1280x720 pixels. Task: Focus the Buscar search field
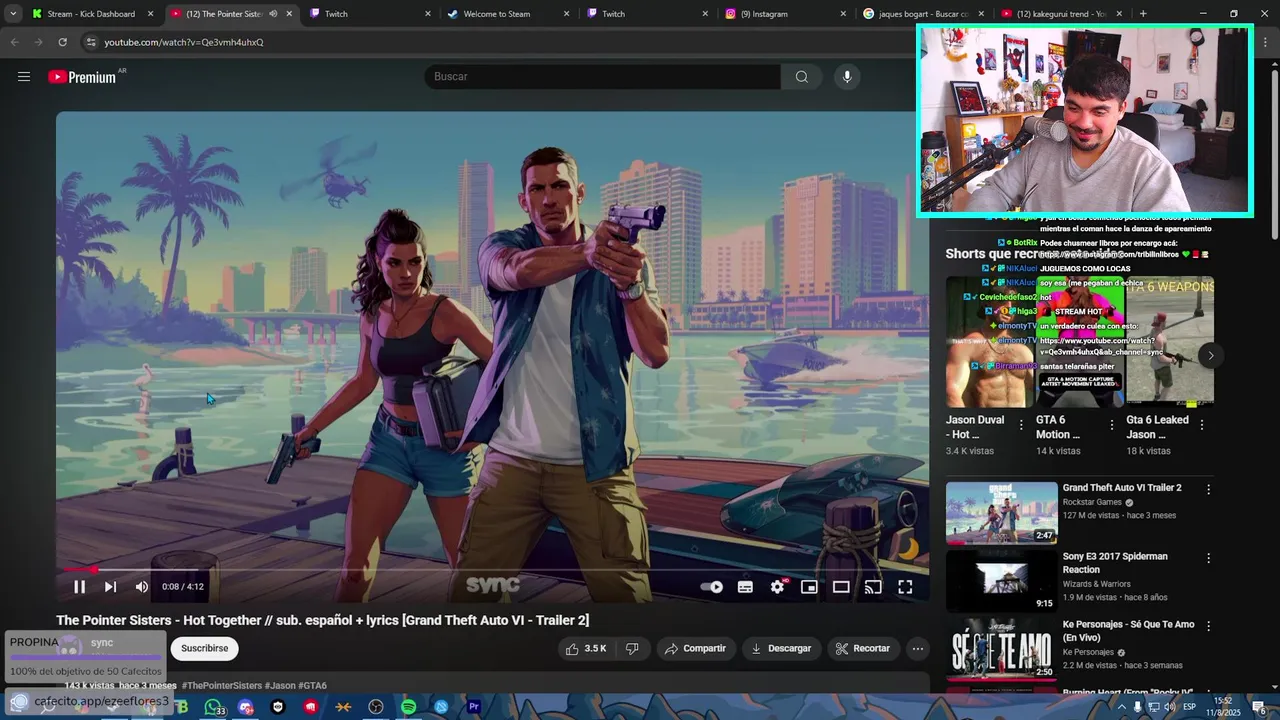click(603, 77)
